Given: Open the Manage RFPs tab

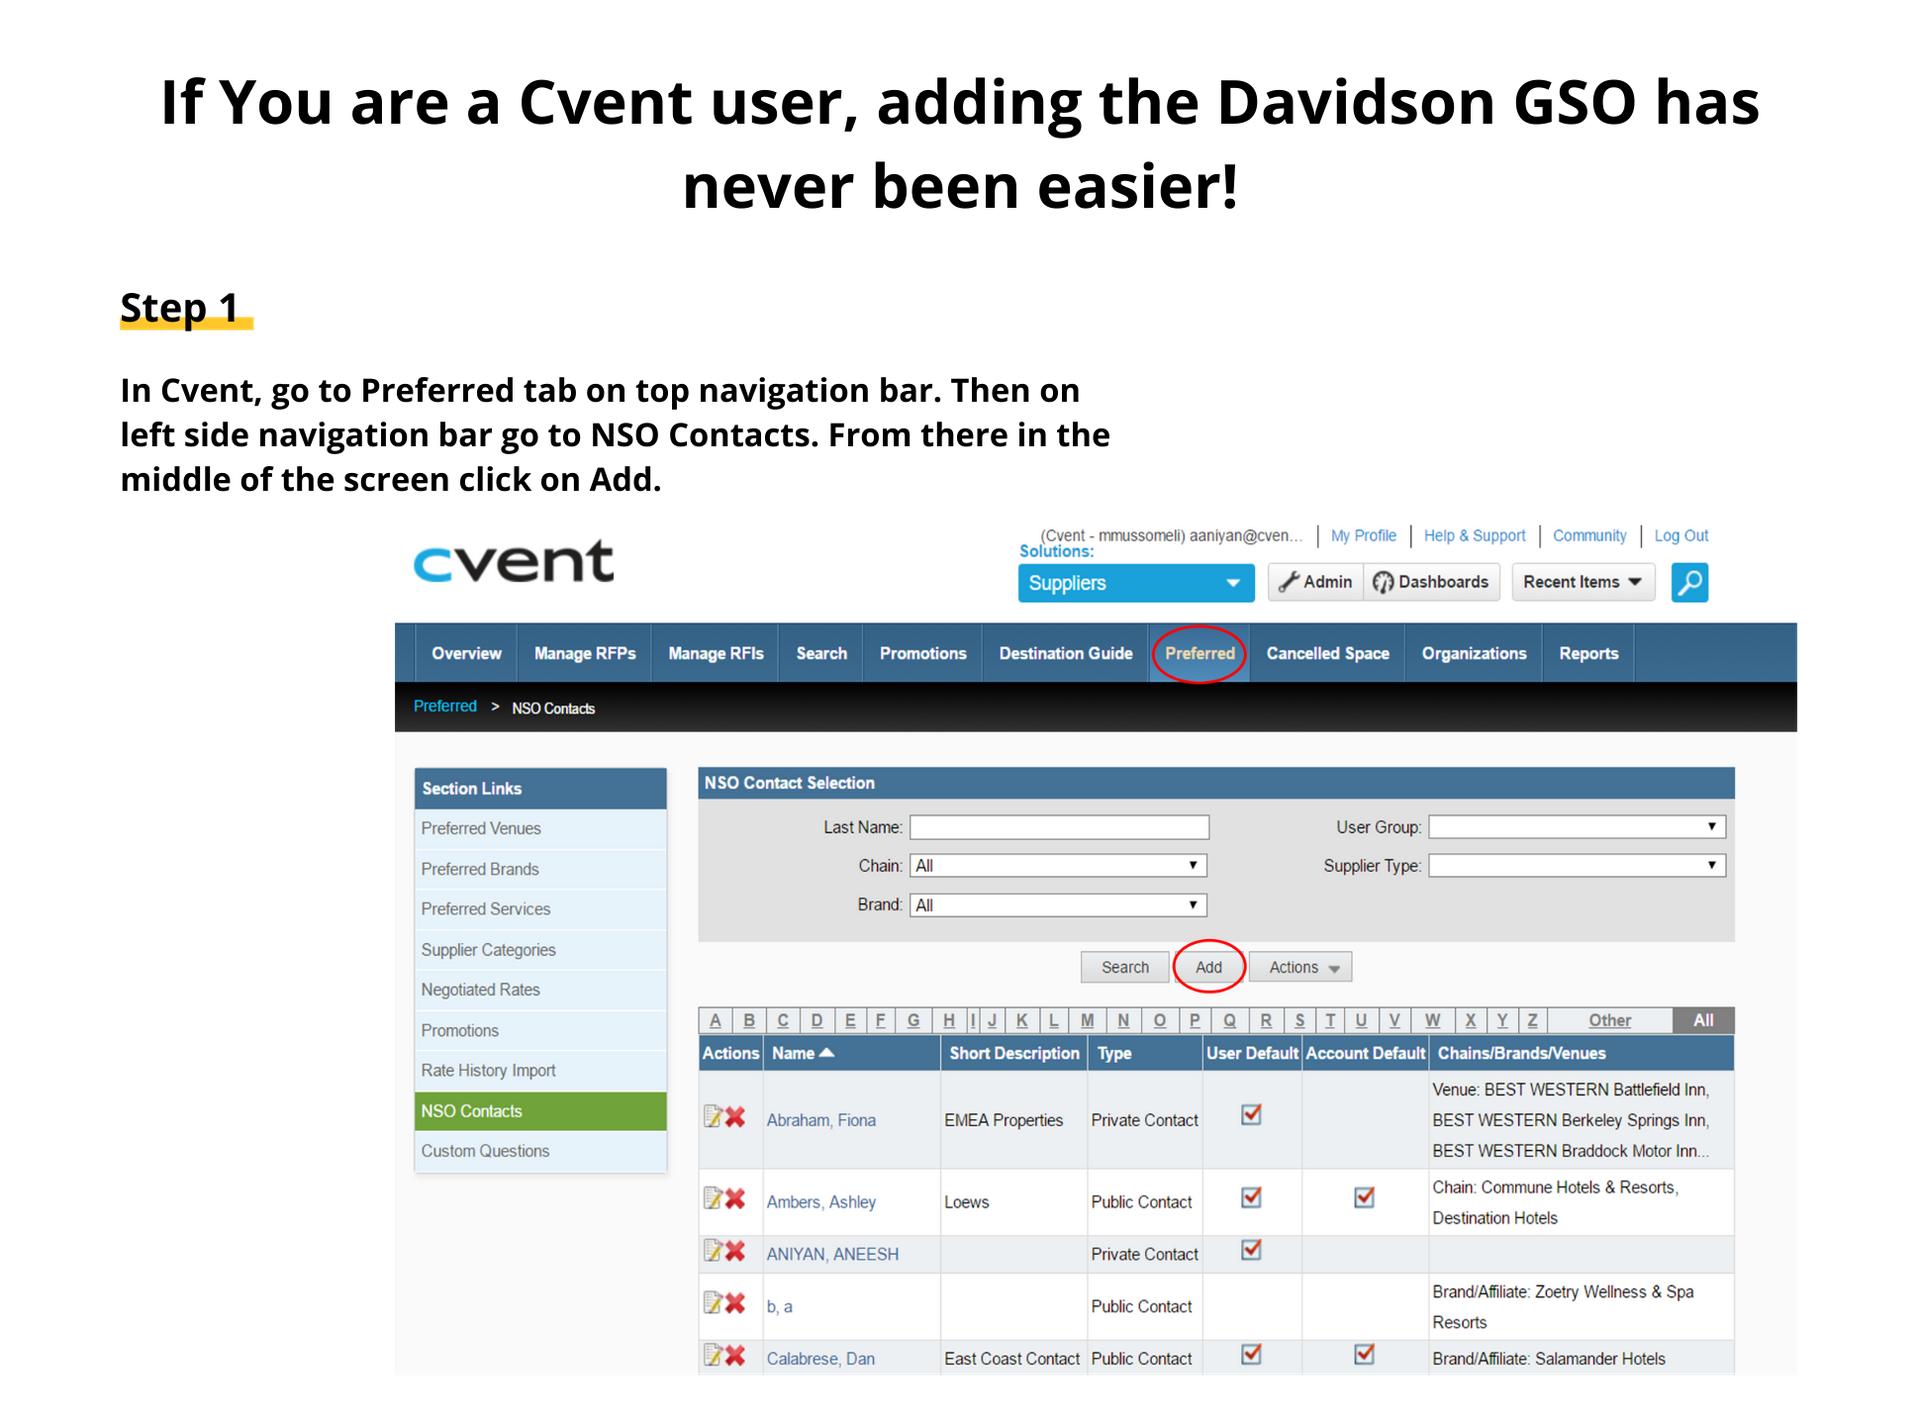Looking at the screenshot, I should click(x=585, y=653).
